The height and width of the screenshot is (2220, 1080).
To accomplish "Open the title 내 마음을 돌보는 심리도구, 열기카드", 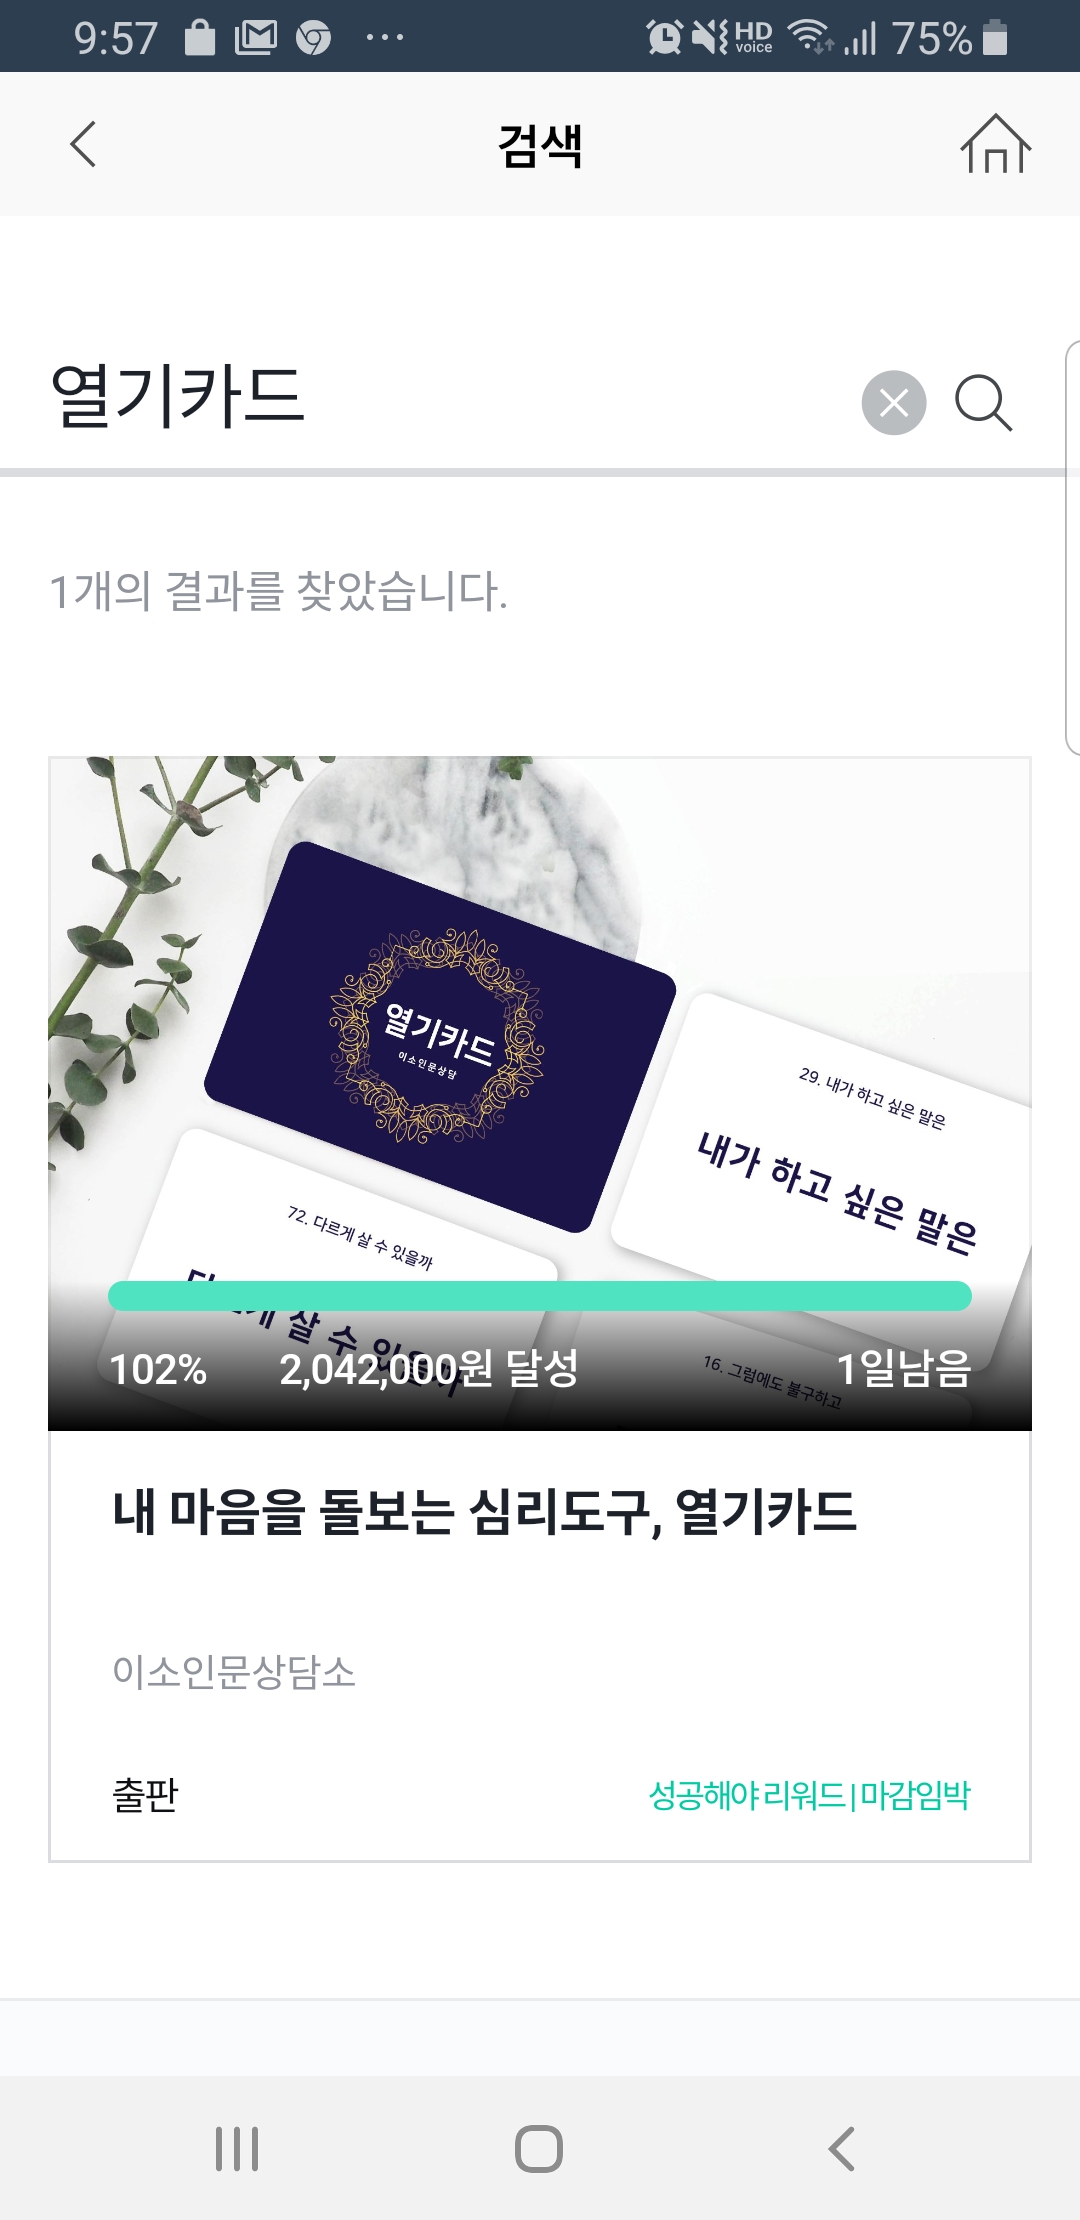I will 485,1511.
